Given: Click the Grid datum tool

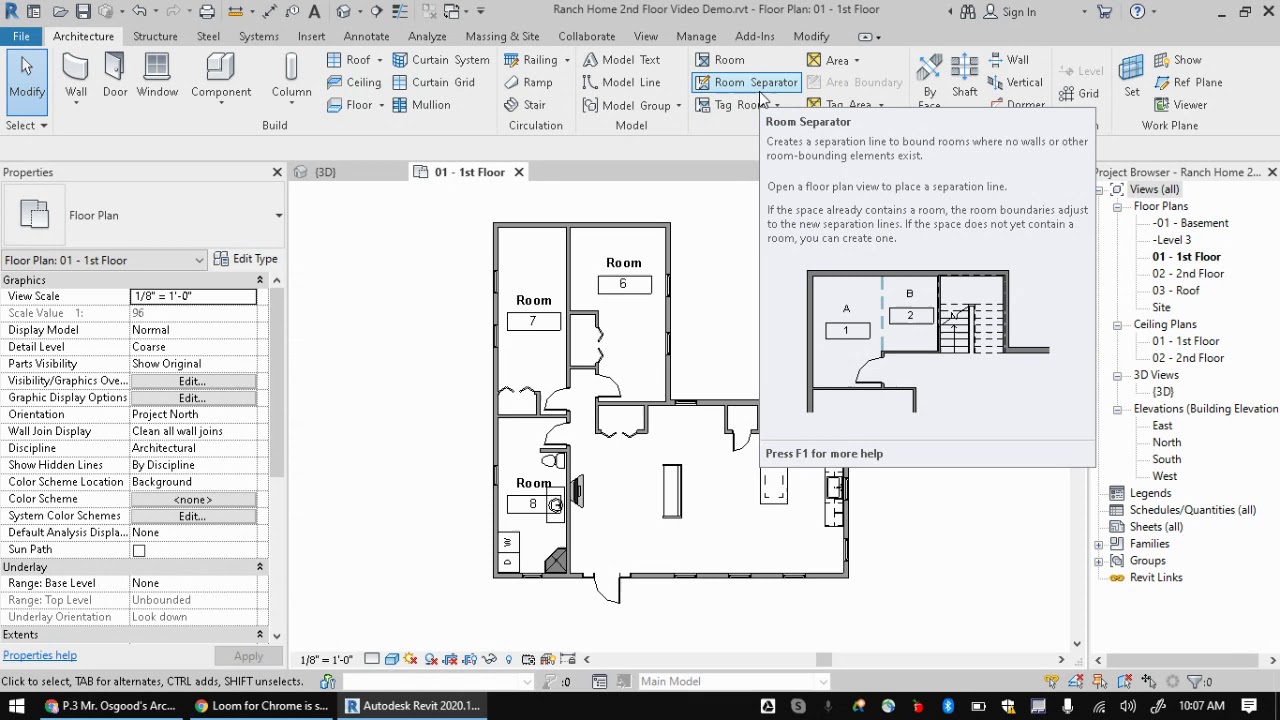Looking at the screenshot, I should click(x=1079, y=93).
